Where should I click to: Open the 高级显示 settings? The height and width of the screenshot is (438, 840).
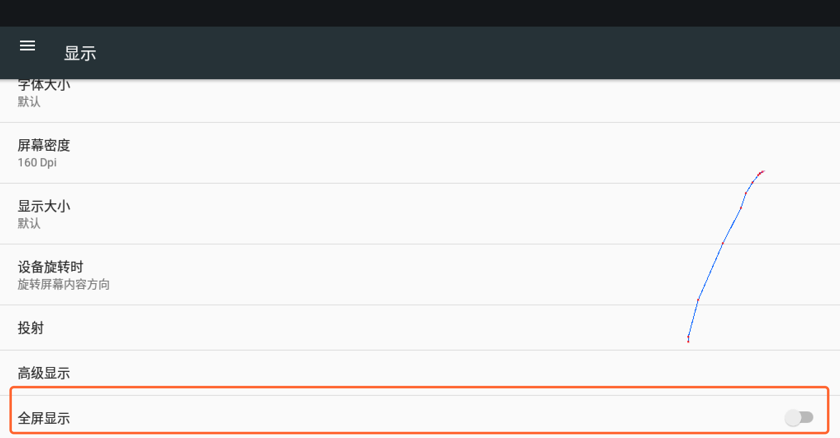tap(44, 373)
